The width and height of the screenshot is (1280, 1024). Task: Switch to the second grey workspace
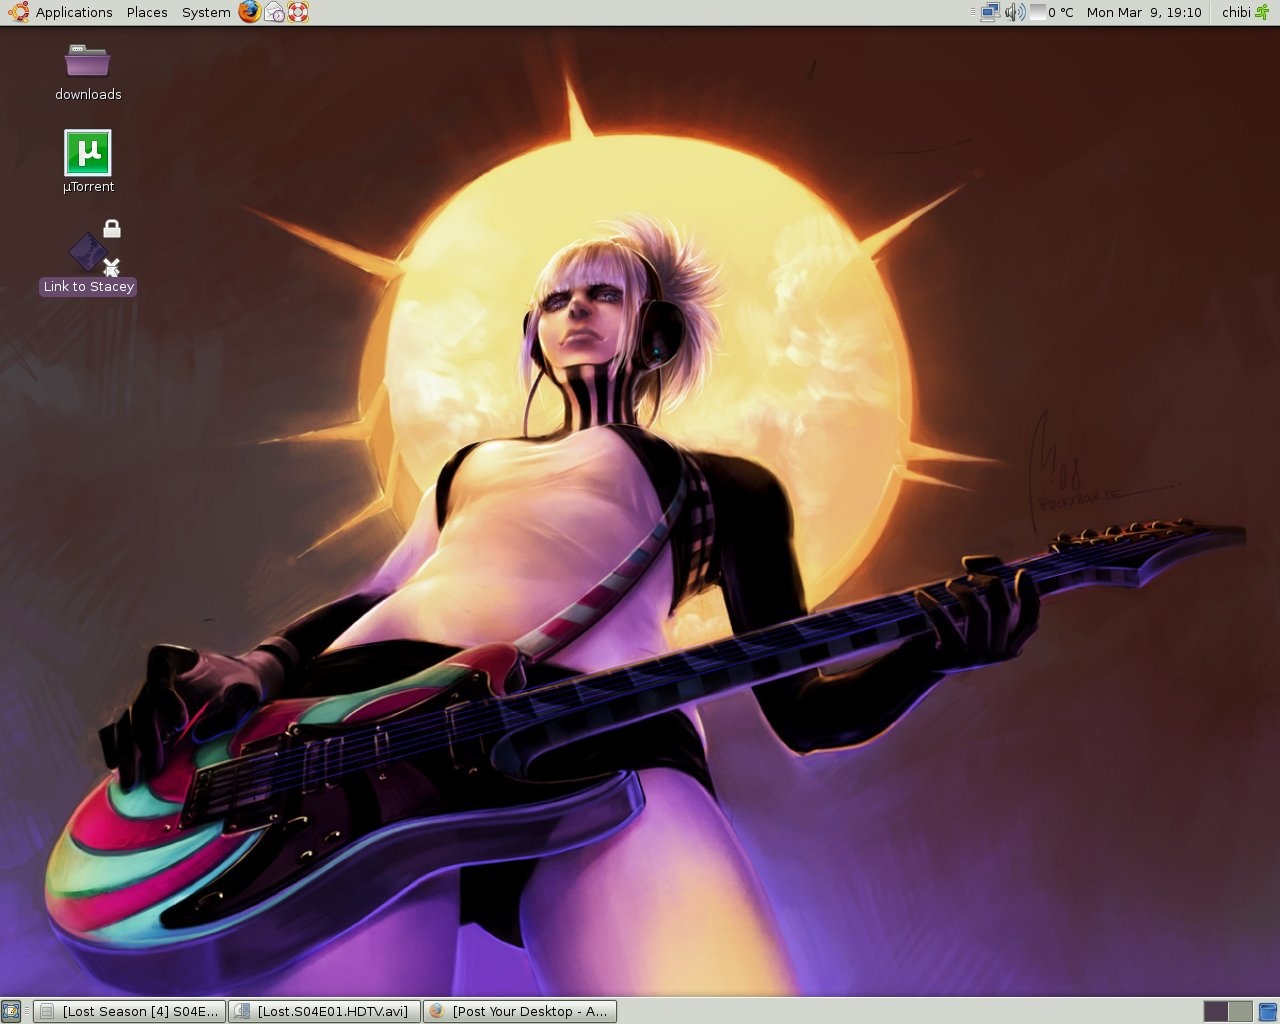click(1240, 1011)
